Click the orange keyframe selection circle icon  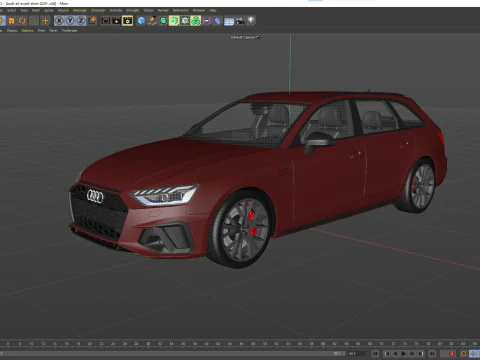click(x=464, y=353)
